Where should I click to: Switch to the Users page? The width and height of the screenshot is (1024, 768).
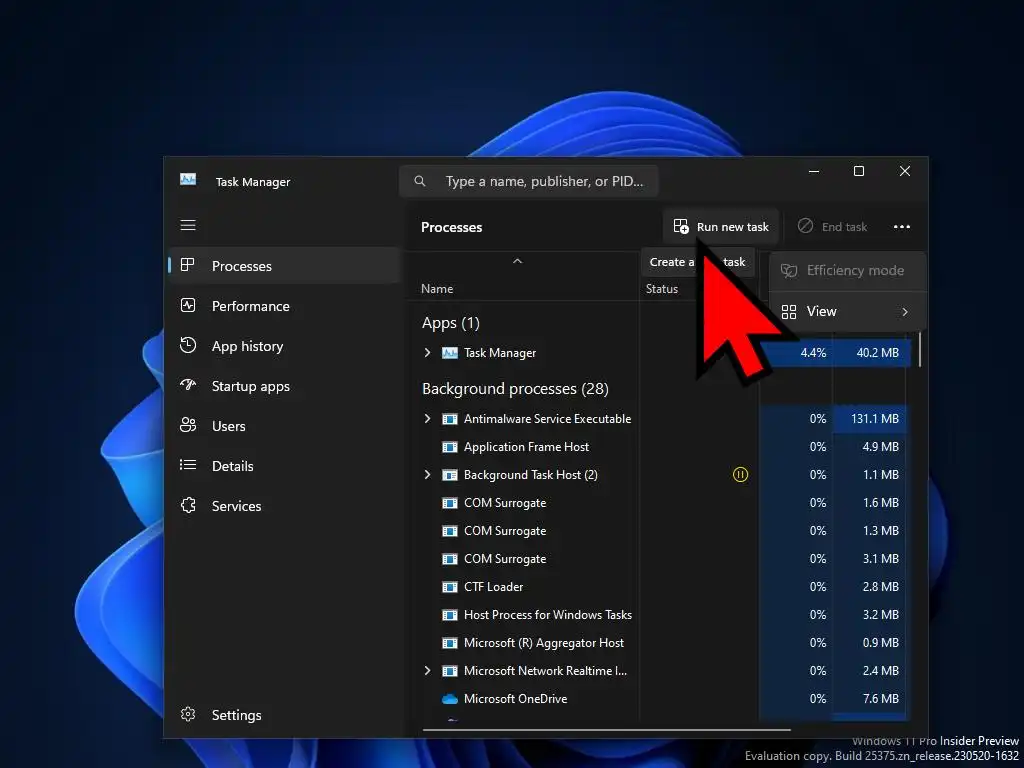pyautogui.click(x=285, y=426)
